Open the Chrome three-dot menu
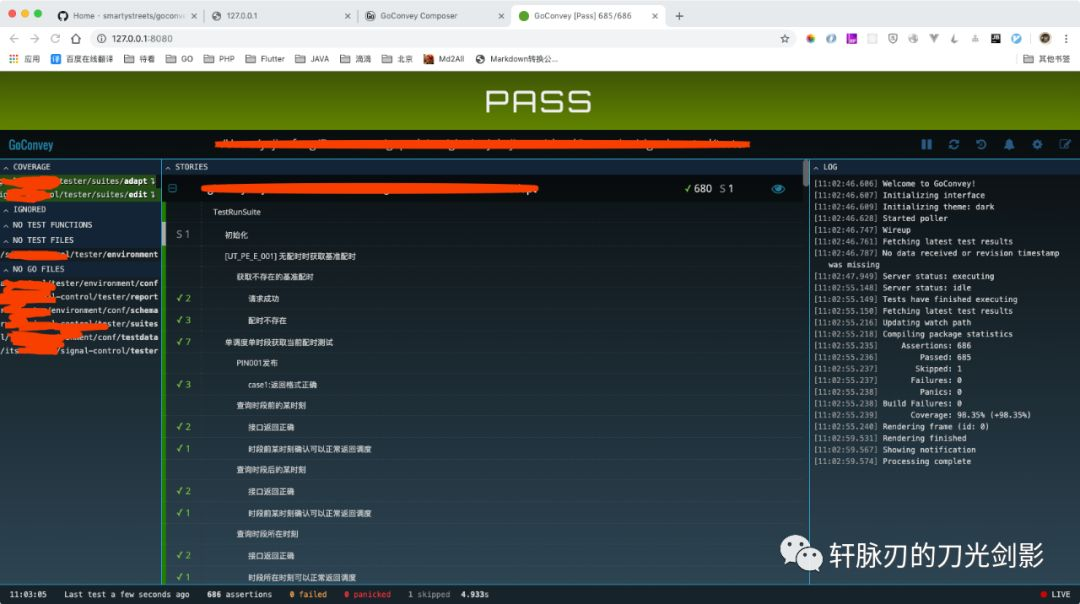The image size is (1080, 604). (x=1066, y=39)
